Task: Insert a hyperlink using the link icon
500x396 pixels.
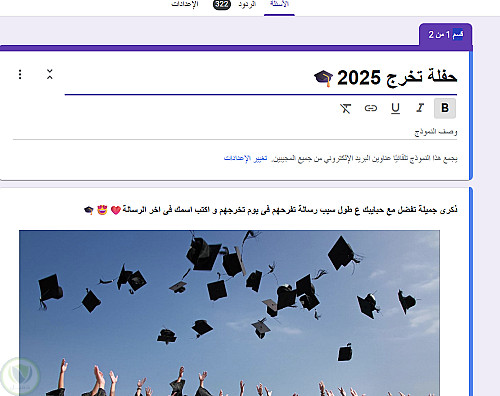Action: click(x=371, y=108)
